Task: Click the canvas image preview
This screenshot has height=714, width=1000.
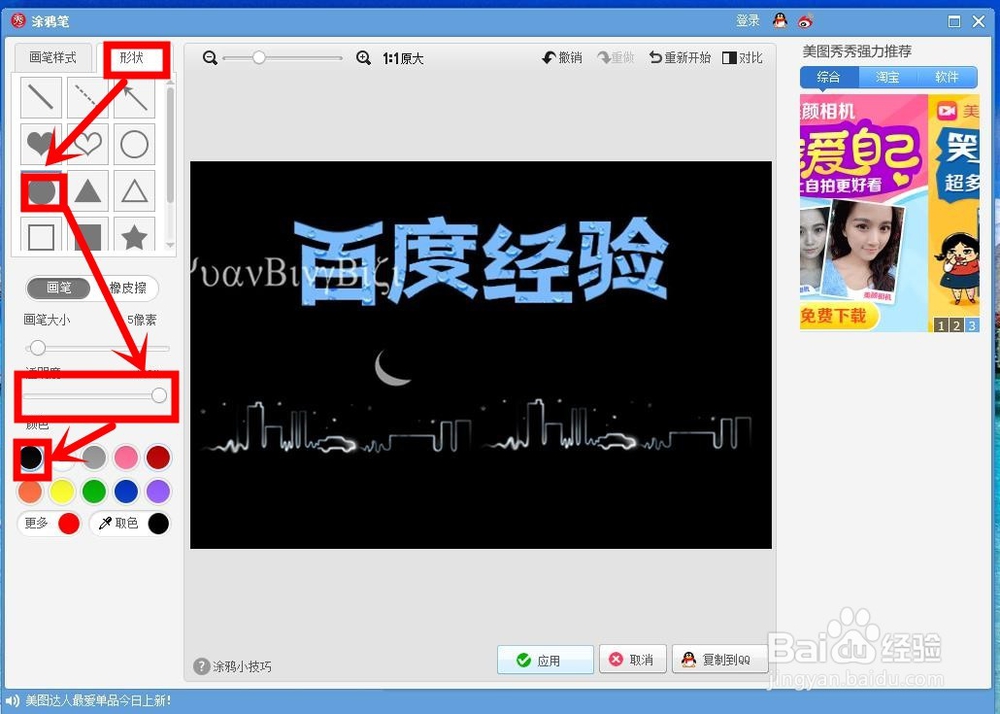Action: pyautogui.click(x=481, y=354)
